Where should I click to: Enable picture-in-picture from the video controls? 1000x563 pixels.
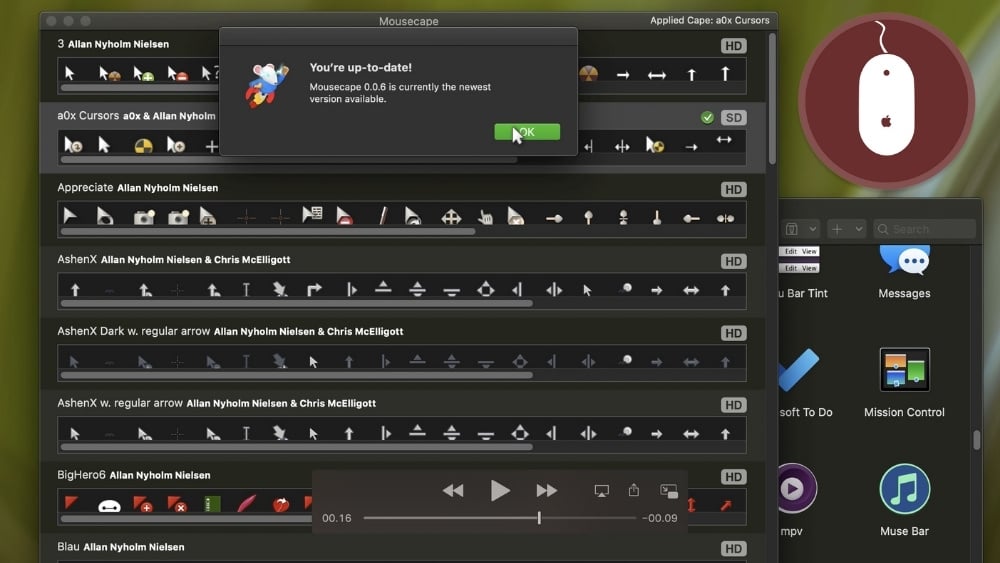[x=669, y=490]
